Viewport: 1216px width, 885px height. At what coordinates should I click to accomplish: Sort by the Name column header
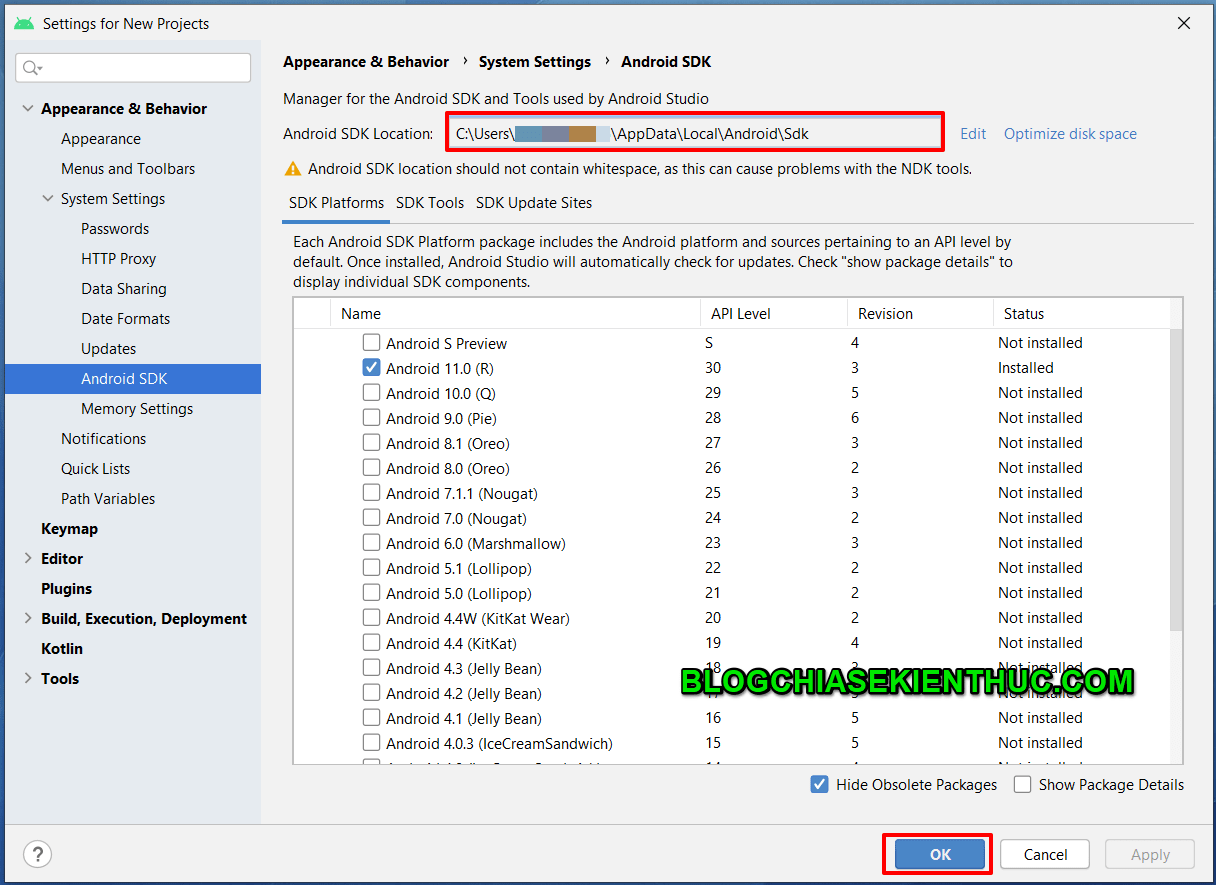tap(515, 314)
